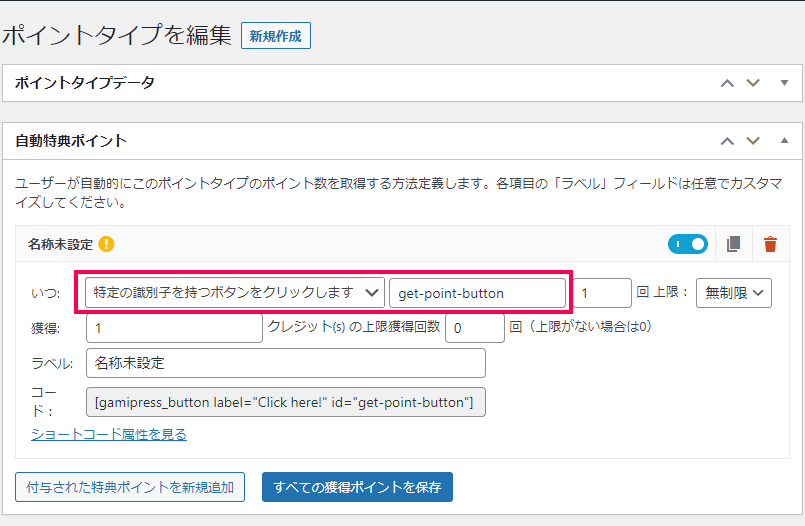Image resolution: width=805 pixels, height=526 pixels.
Task: Toggle the 名称未設定 requirement switch
Action: pyautogui.click(x=687, y=244)
